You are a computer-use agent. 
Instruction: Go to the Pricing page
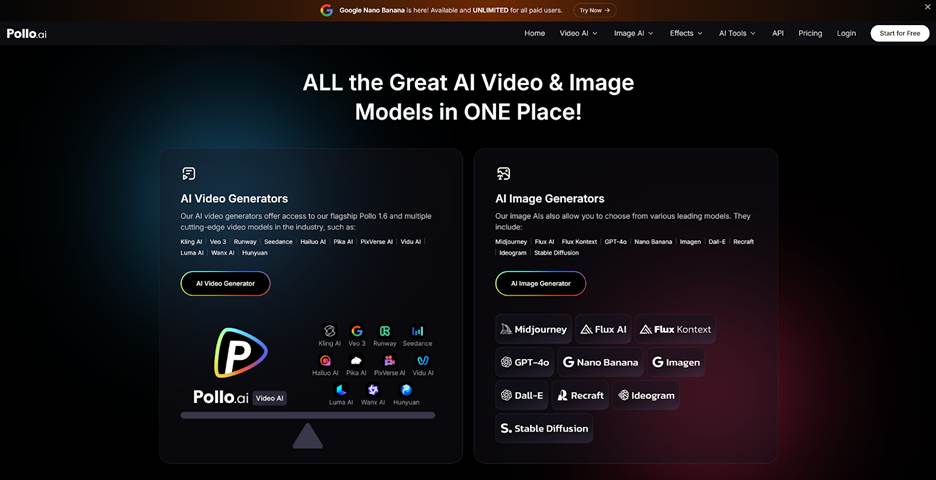point(810,33)
